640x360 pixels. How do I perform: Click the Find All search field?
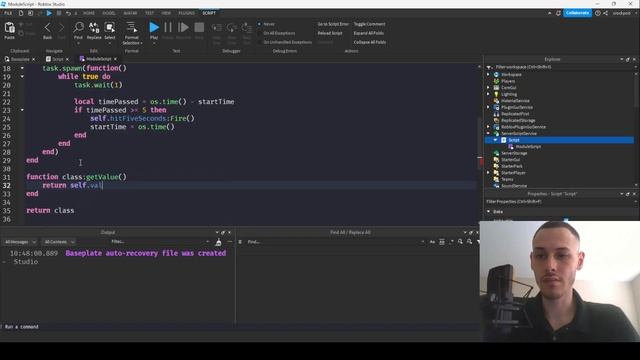tap(335, 242)
